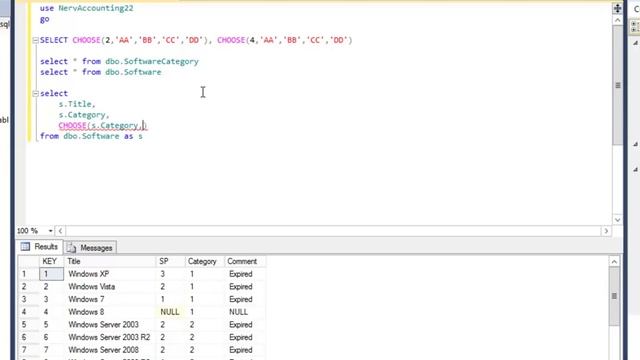Click 'from dbo.Software as s' line
The width and height of the screenshot is (640, 360).
click(x=91, y=136)
